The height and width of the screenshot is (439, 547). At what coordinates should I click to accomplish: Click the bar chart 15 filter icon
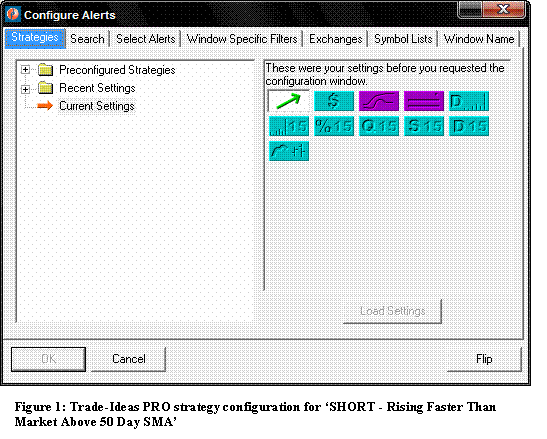(x=289, y=126)
